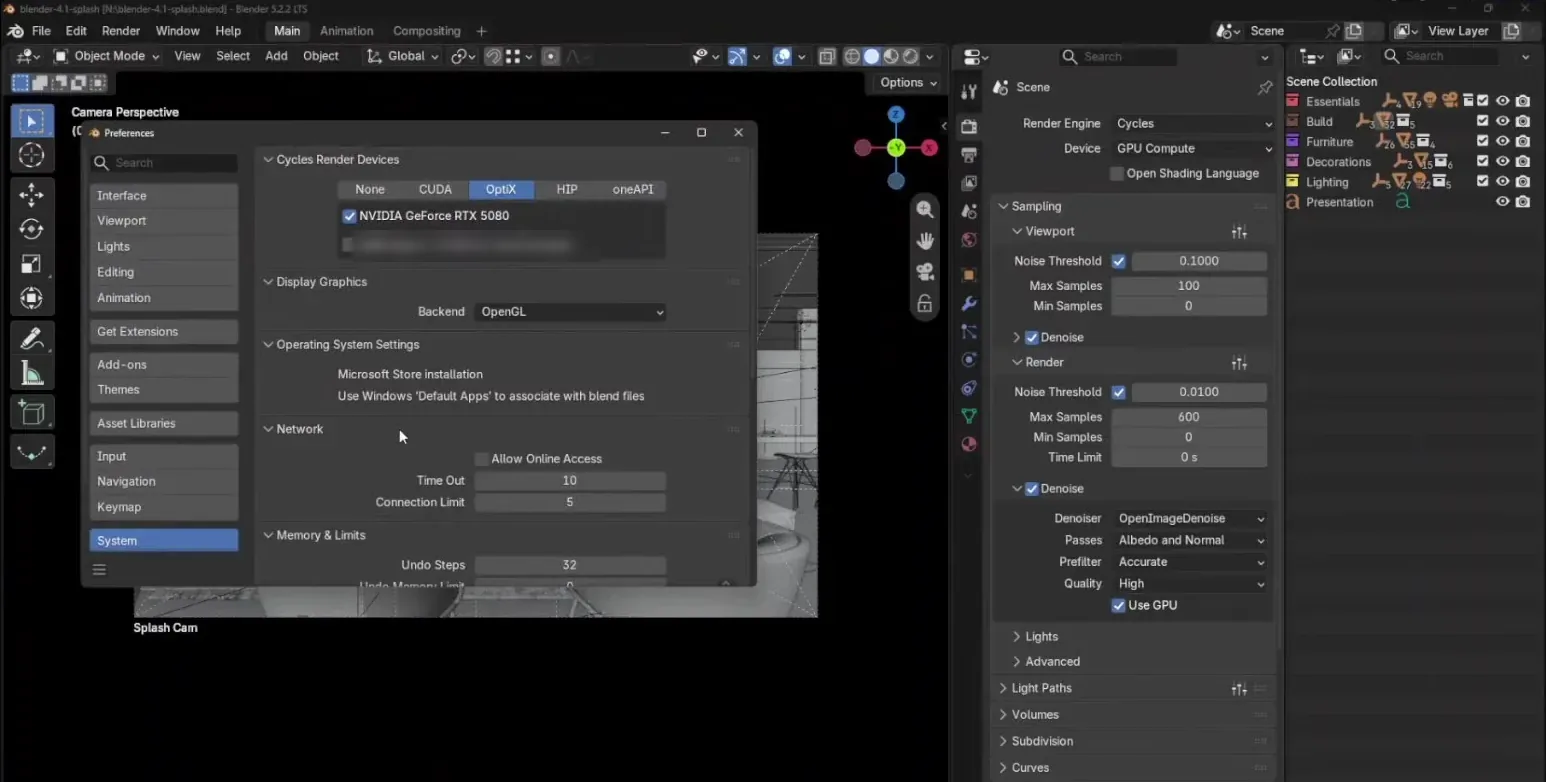Open the Render menu in top bar
Viewport: 1546px width, 782px height.
pyautogui.click(x=121, y=31)
